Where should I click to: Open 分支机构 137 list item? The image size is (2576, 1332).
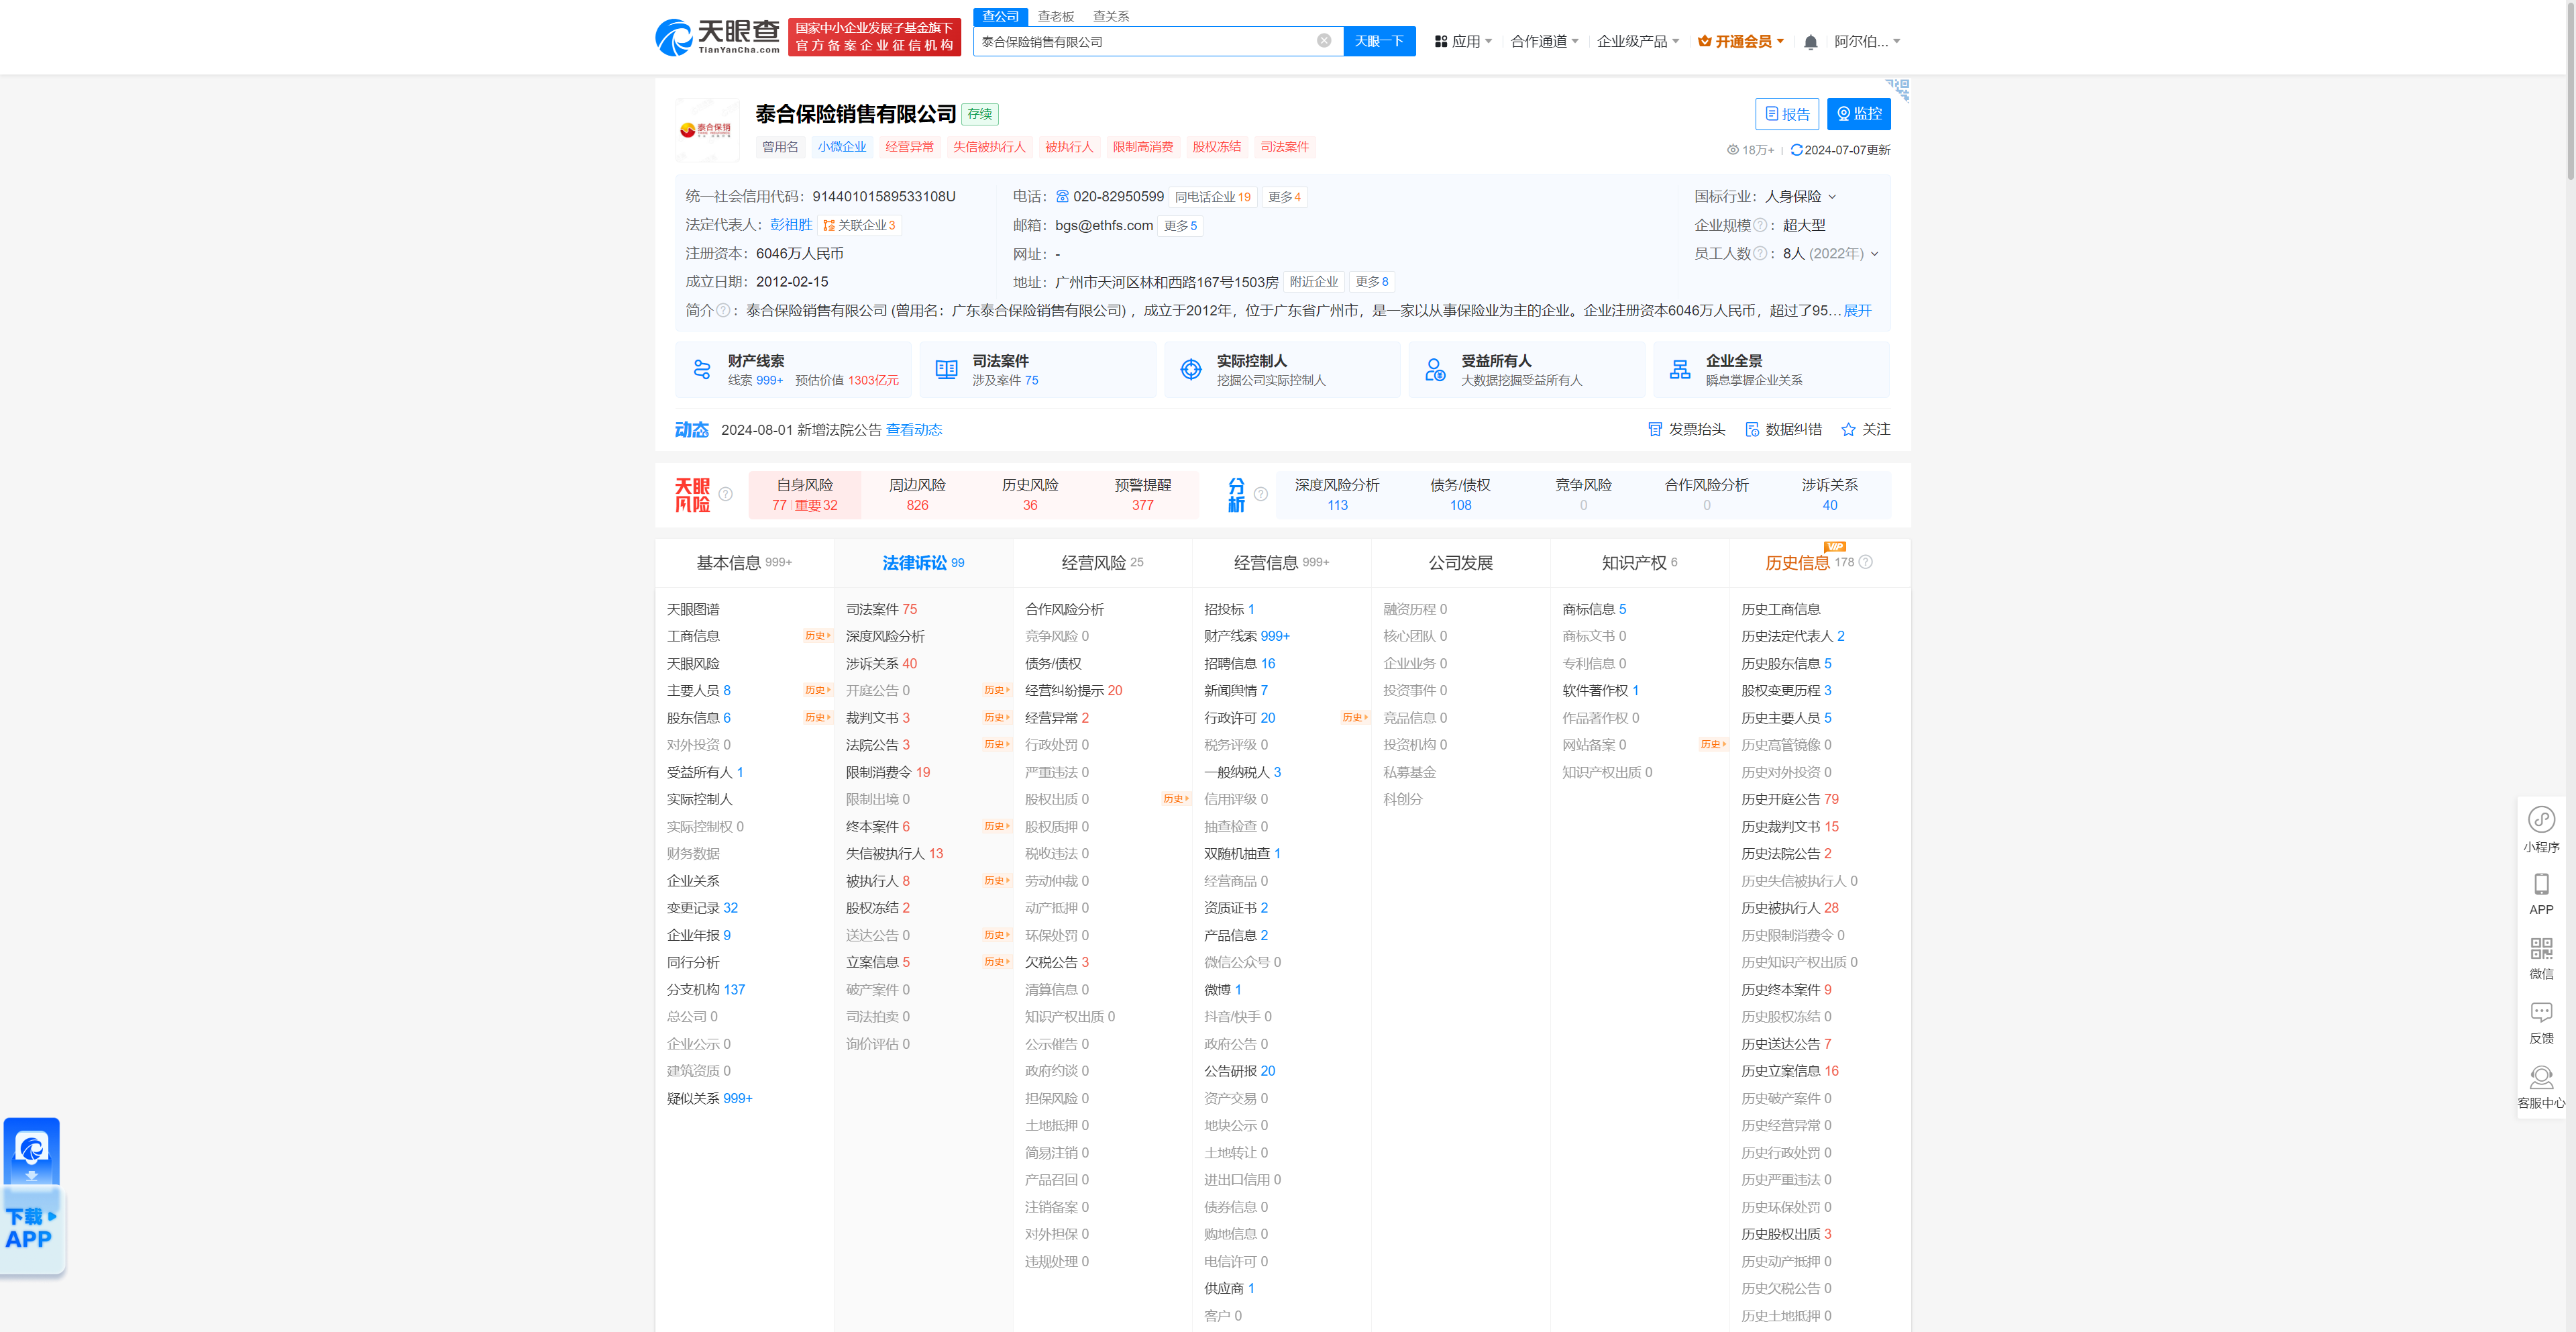(705, 990)
